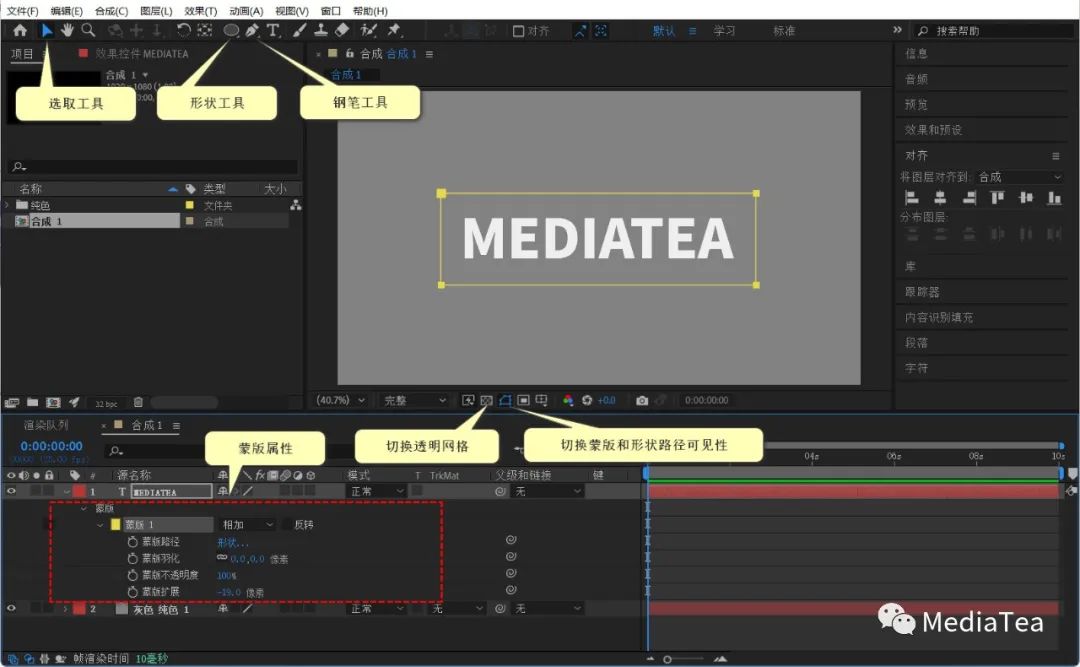
Task: Open the zoom level (40.7%) dropdown
Action: click(340, 400)
